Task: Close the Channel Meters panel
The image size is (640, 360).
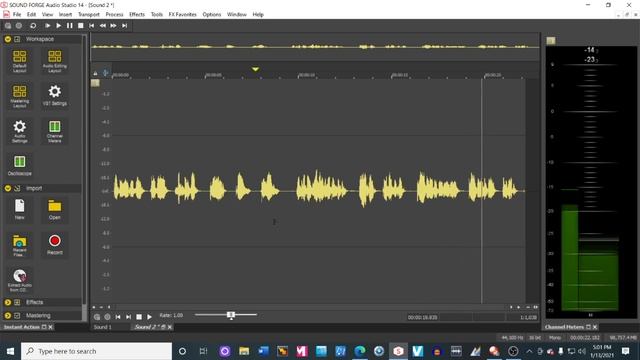Action: 595,327
